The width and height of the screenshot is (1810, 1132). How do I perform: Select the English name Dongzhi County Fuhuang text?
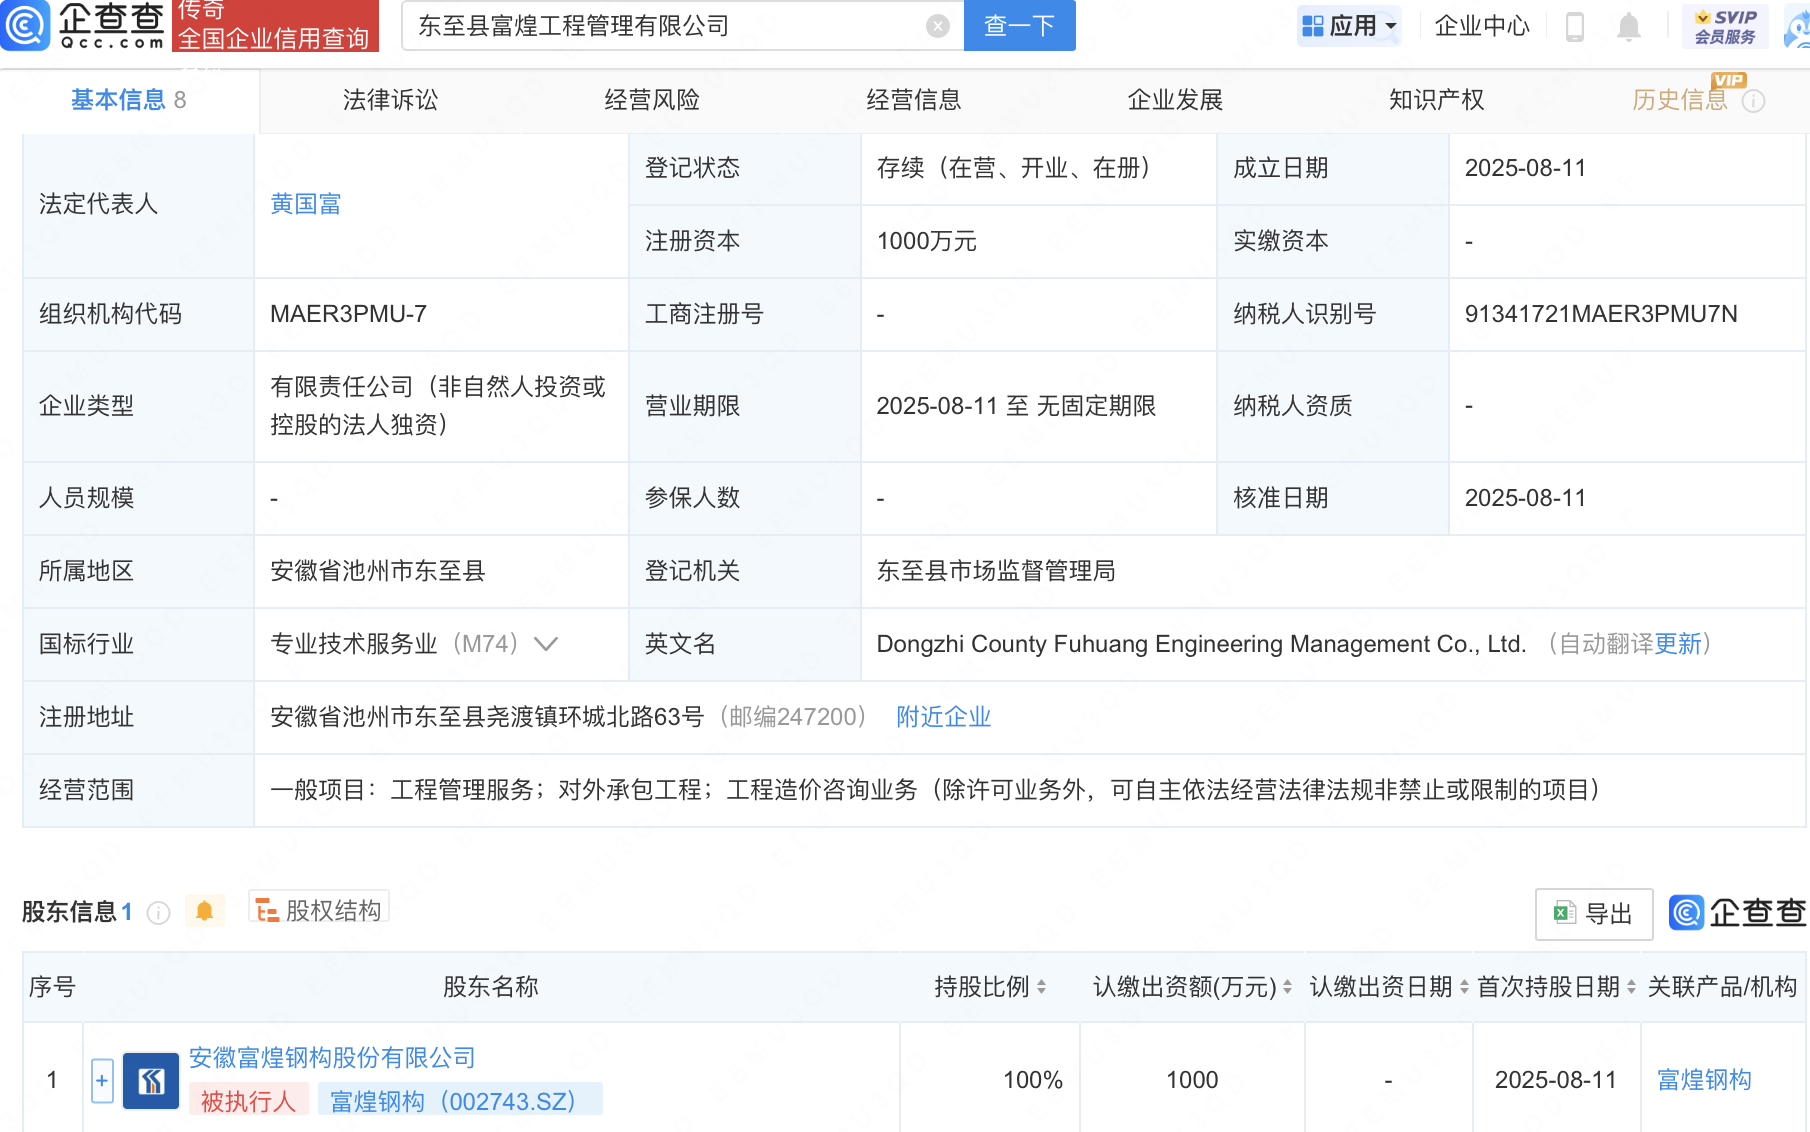(1201, 644)
